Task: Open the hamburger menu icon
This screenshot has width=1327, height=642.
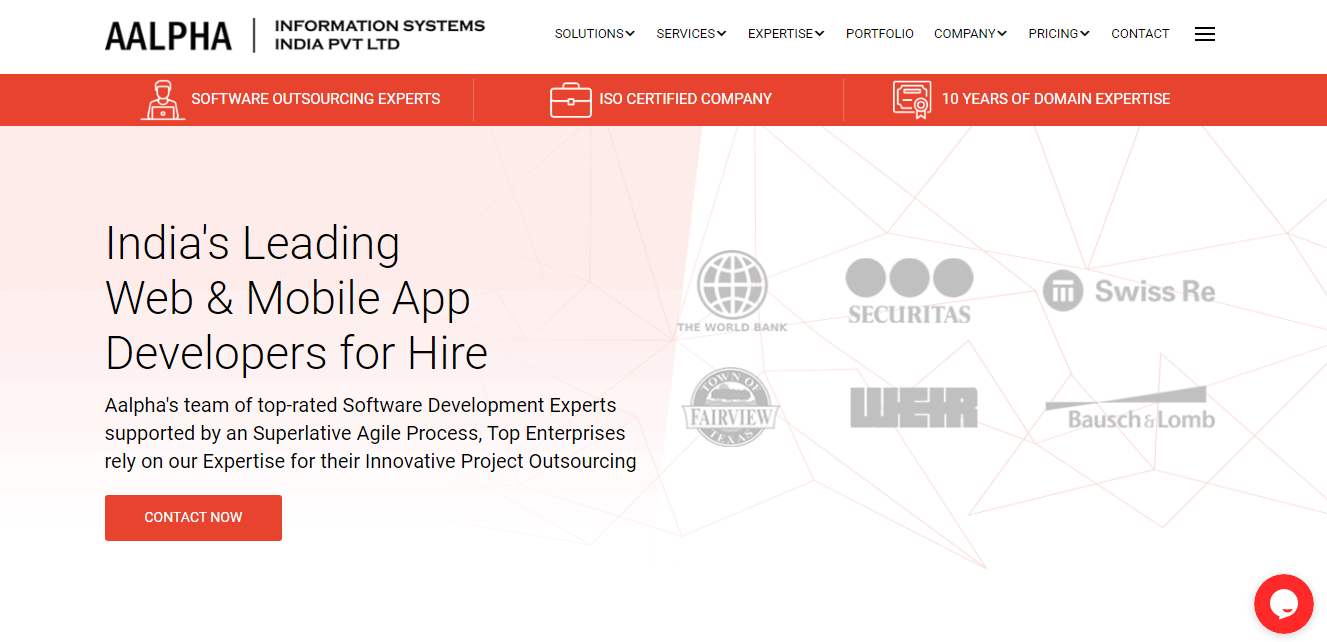Action: [x=1205, y=34]
